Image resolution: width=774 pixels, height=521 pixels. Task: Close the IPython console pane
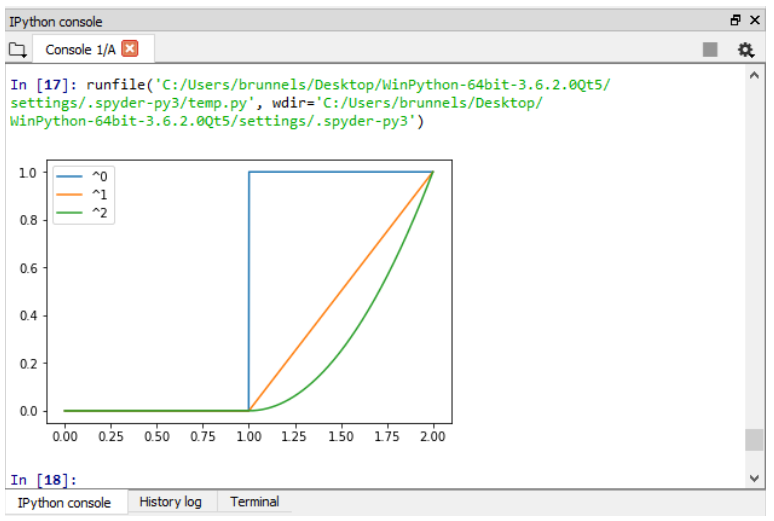tap(755, 20)
